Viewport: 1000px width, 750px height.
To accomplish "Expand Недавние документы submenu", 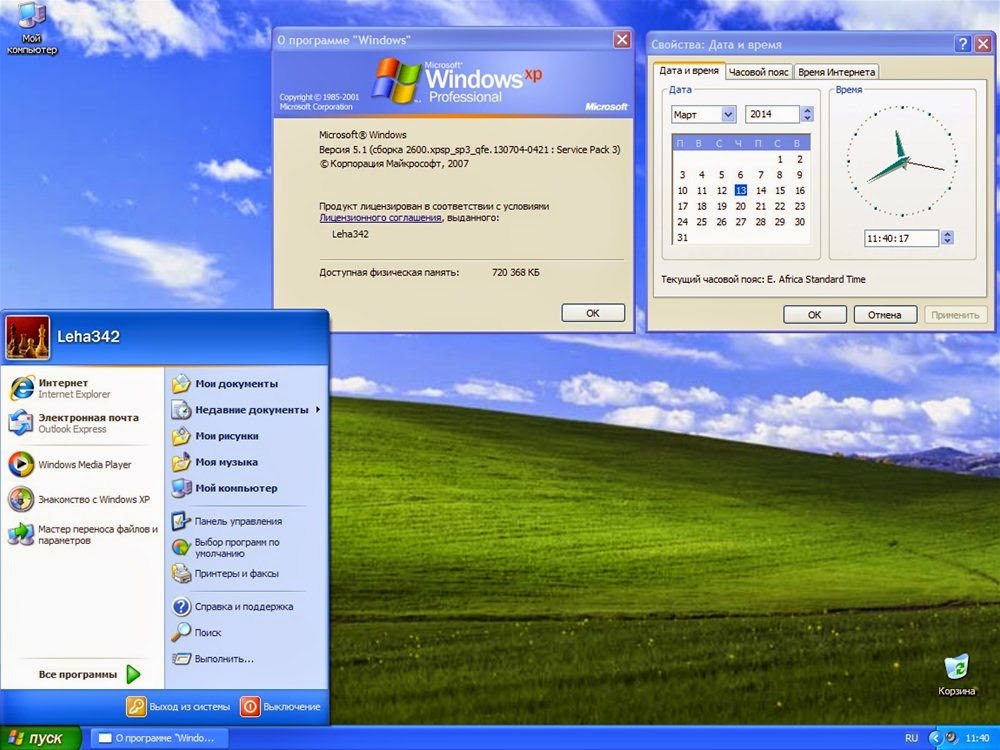I will tap(246, 410).
